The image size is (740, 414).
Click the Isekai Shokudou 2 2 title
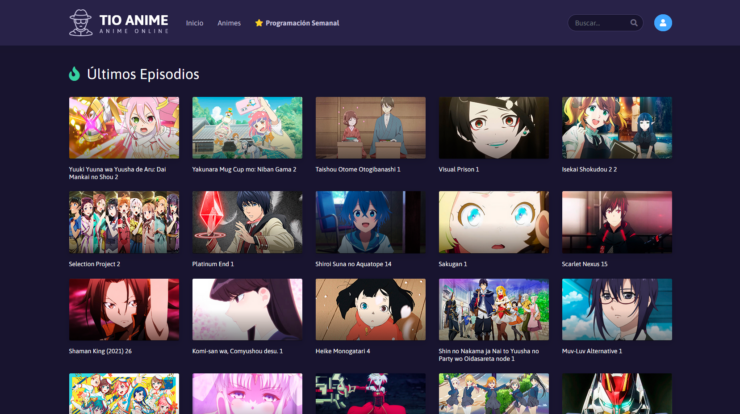point(589,169)
